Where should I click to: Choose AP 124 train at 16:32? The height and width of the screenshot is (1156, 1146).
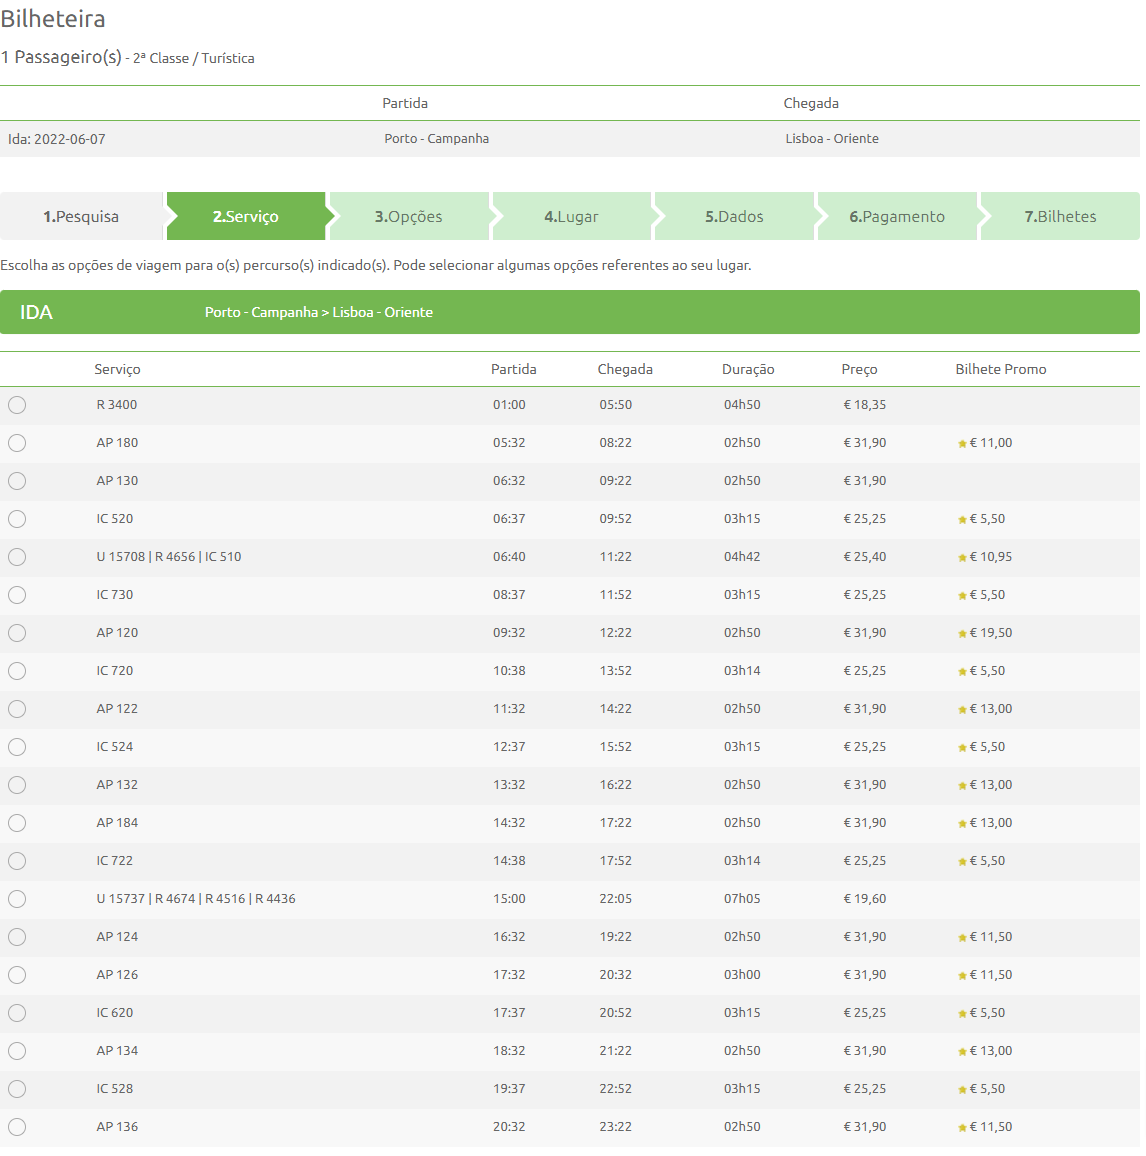point(17,937)
